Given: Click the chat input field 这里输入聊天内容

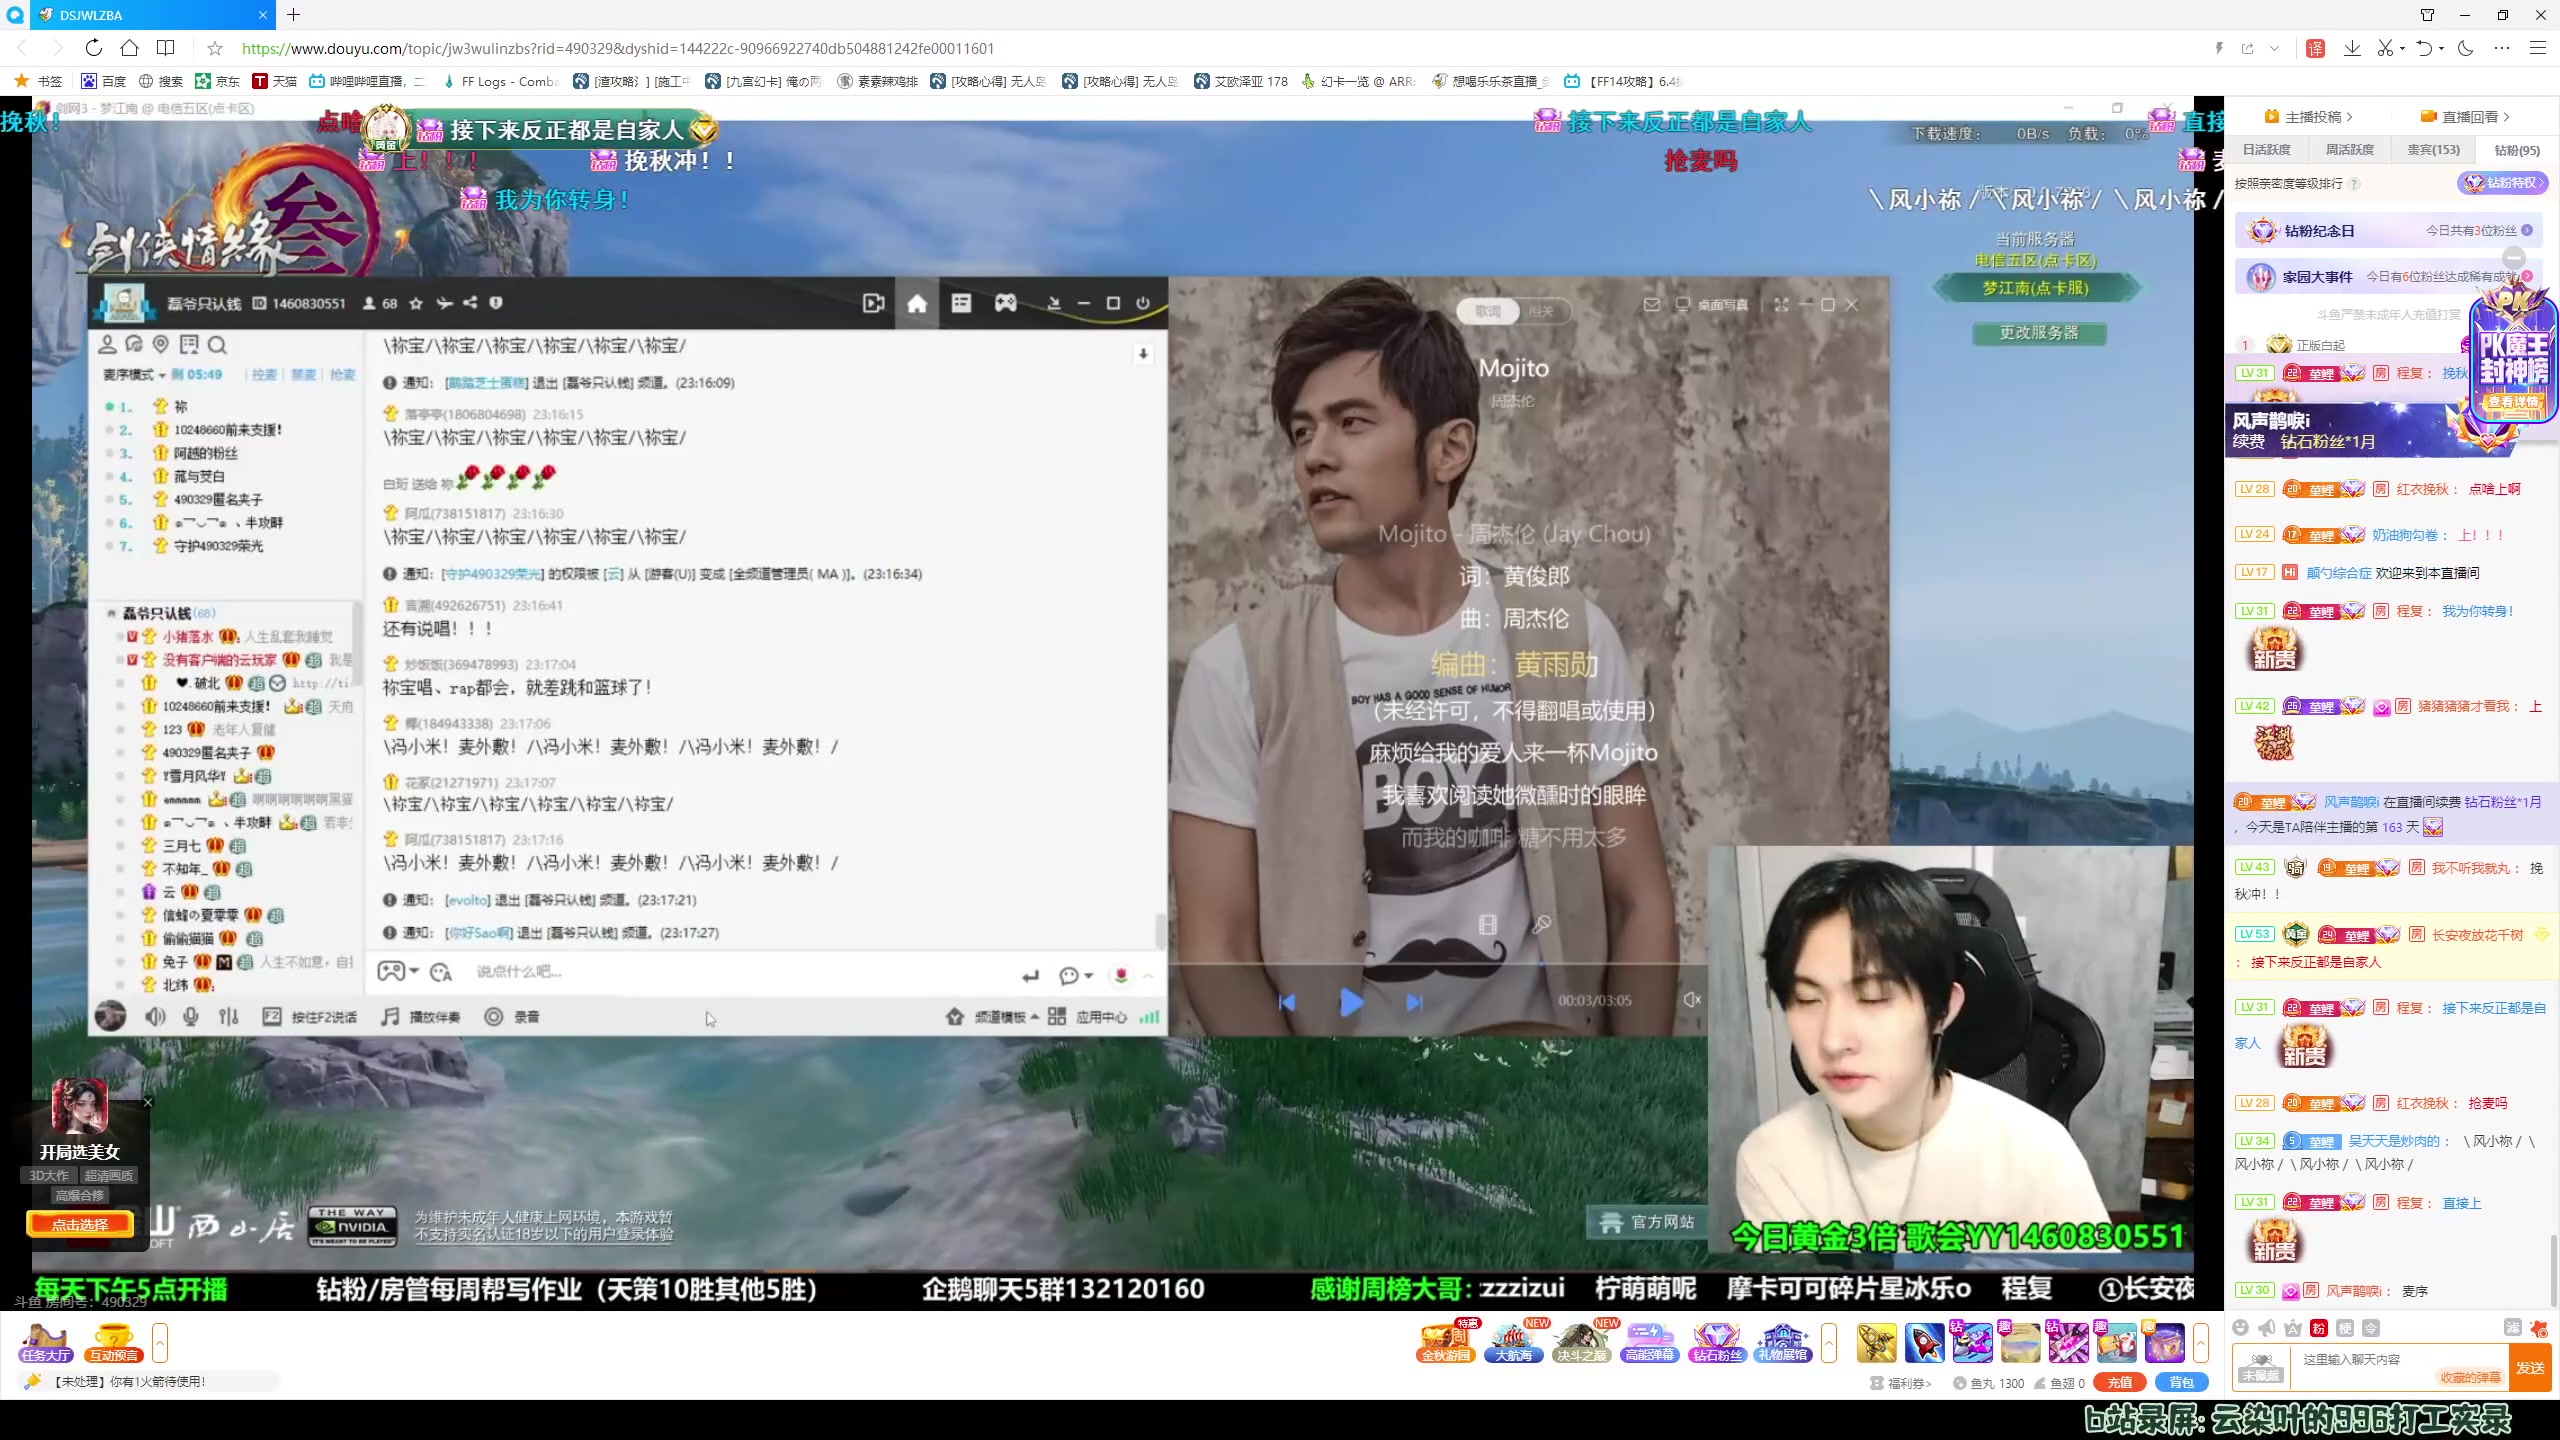Looking at the screenshot, I should pyautogui.click(x=2400, y=1367).
